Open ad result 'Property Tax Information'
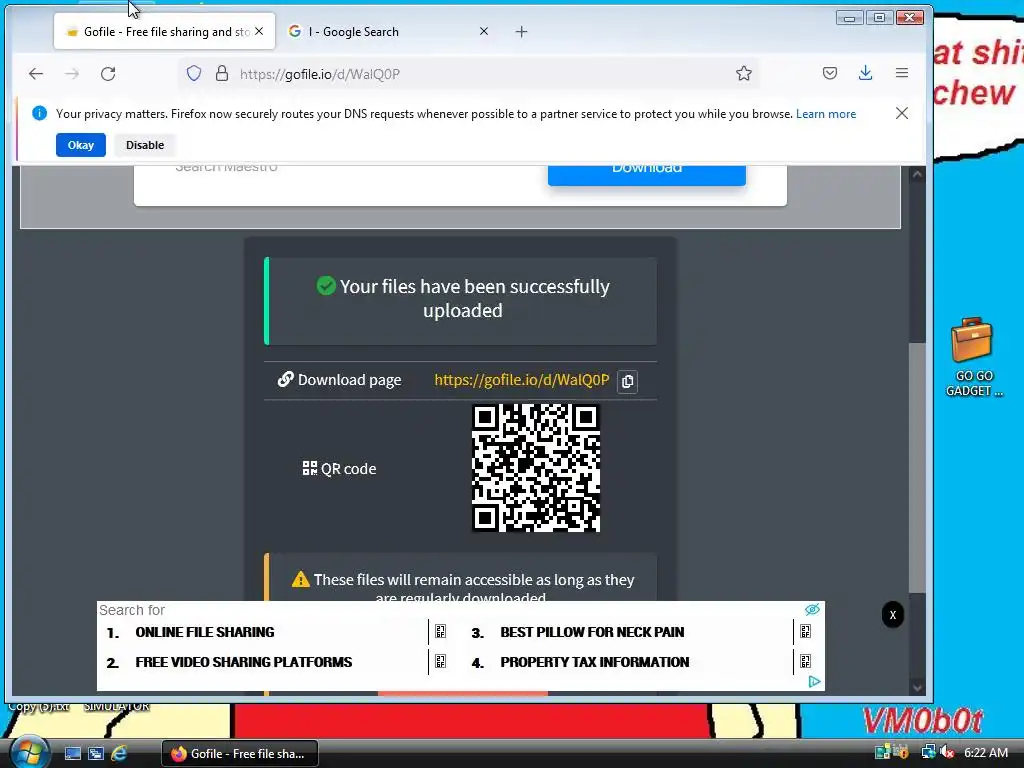The width and height of the screenshot is (1024, 768). click(x=595, y=662)
